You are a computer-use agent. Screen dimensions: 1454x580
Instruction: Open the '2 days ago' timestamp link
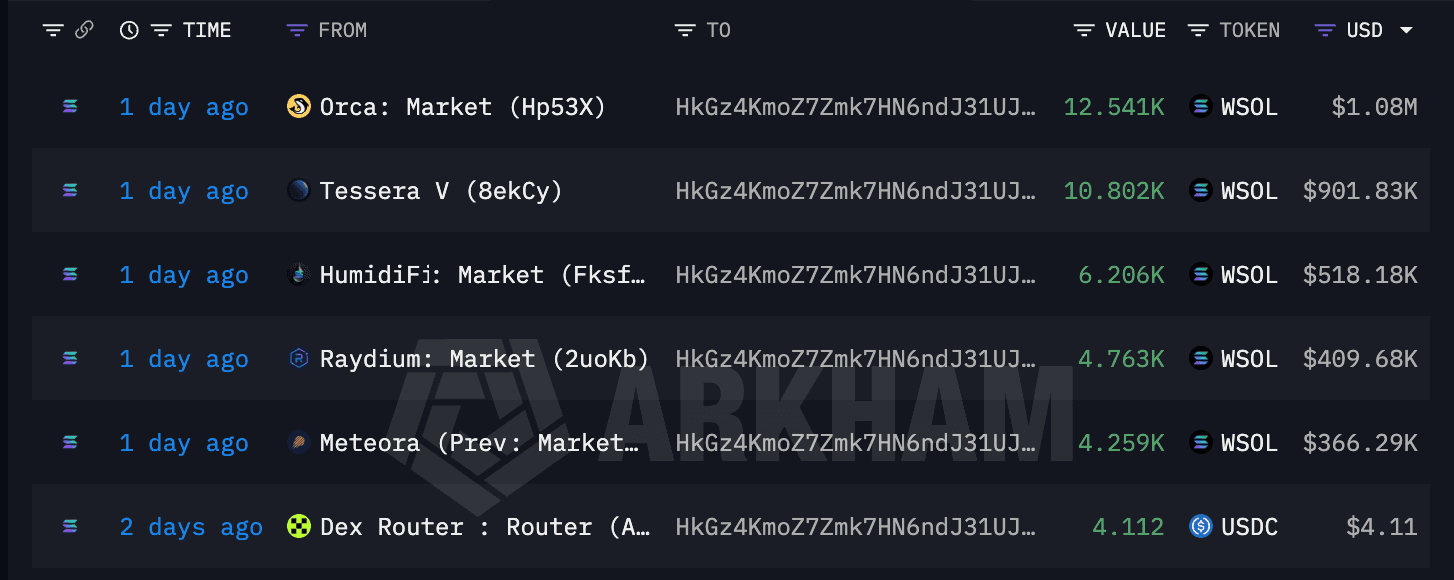pyautogui.click(x=191, y=527)
